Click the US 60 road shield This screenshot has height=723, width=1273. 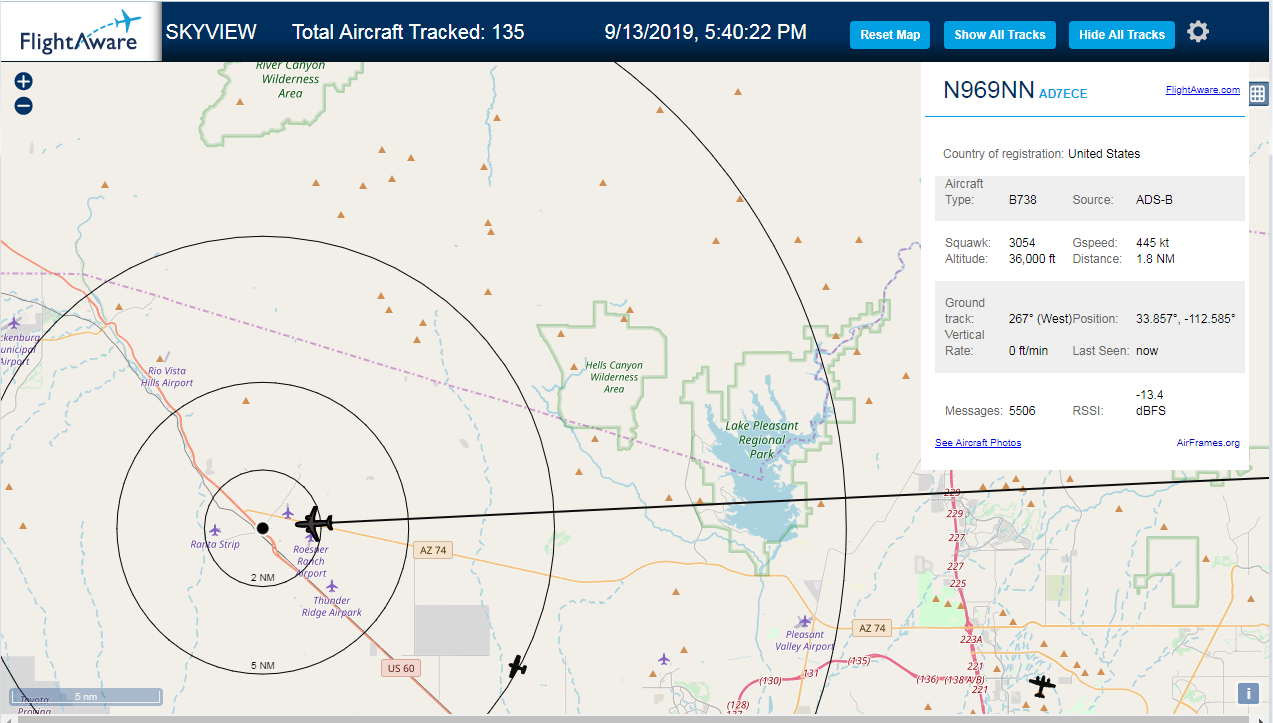point(400,668)
